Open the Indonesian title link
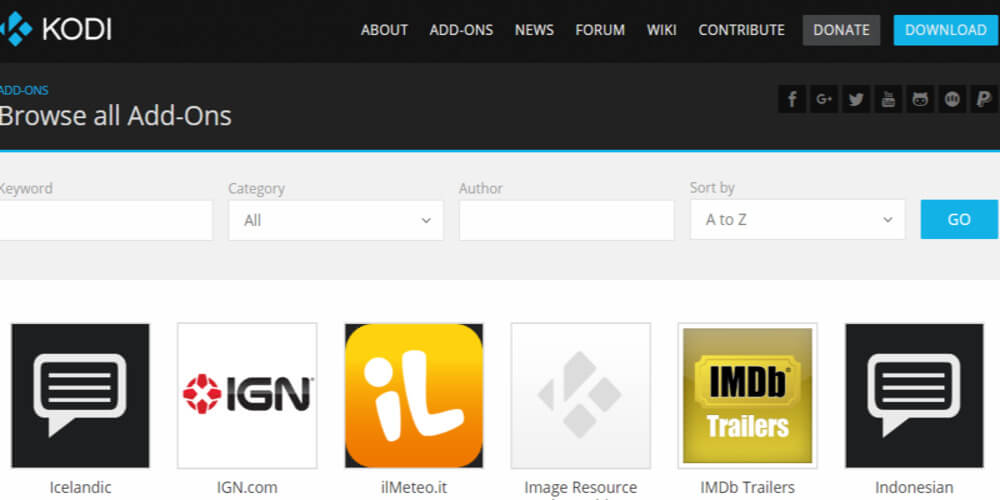1000x500 pixels. tap(915, 488)
